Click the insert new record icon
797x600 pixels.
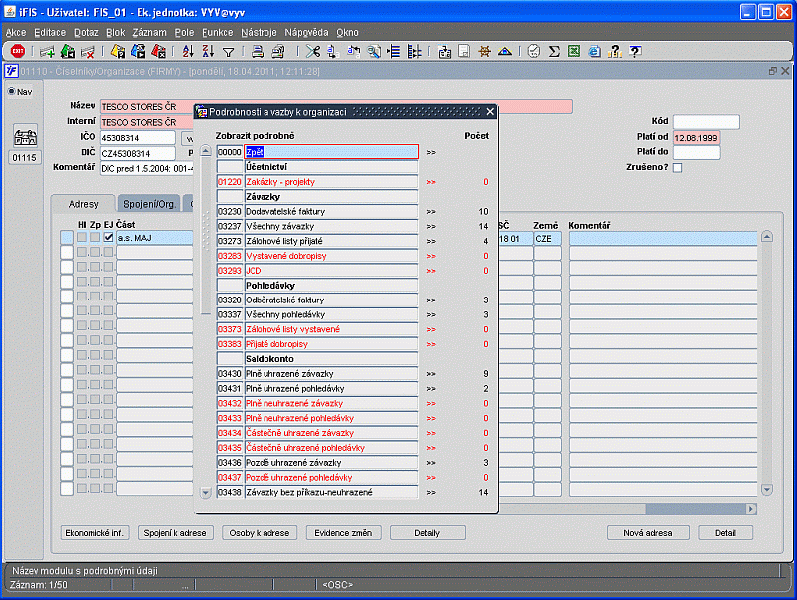(x=47, y=51)
